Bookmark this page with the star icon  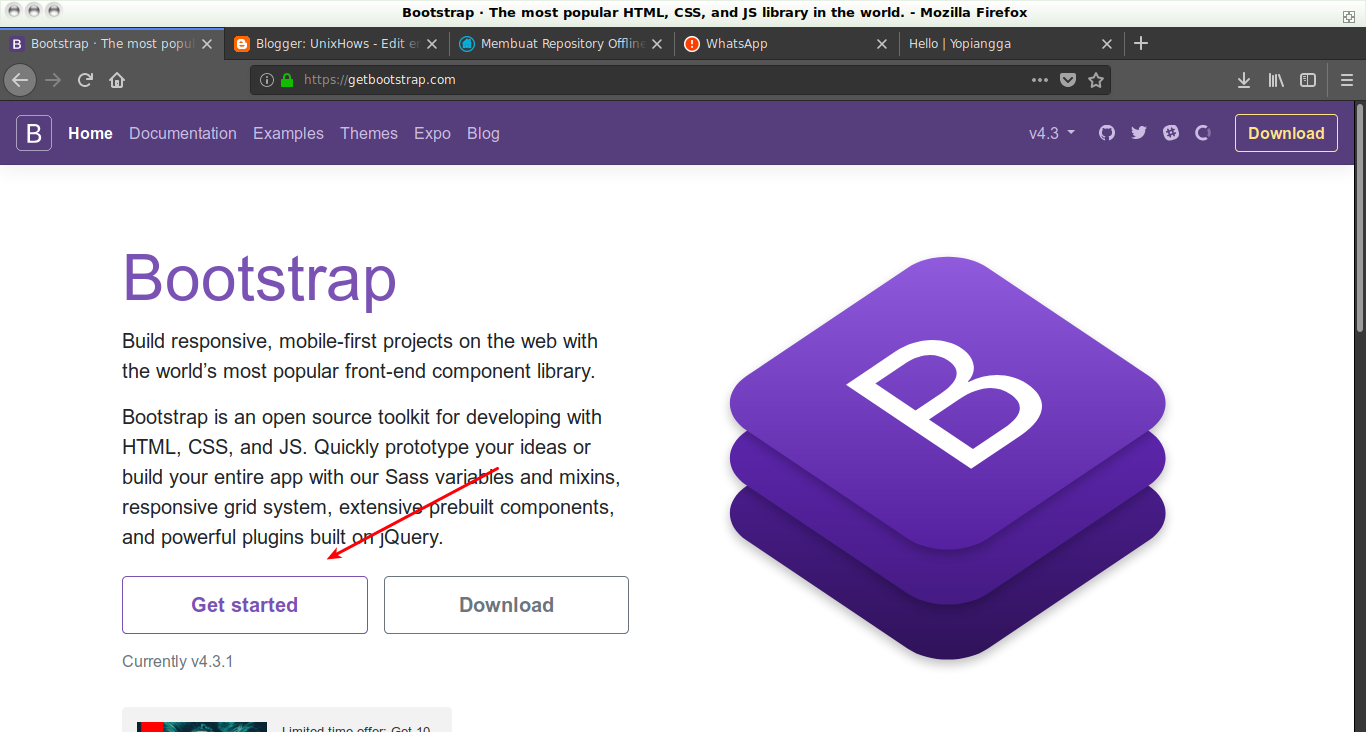[x=1096, y=79]
